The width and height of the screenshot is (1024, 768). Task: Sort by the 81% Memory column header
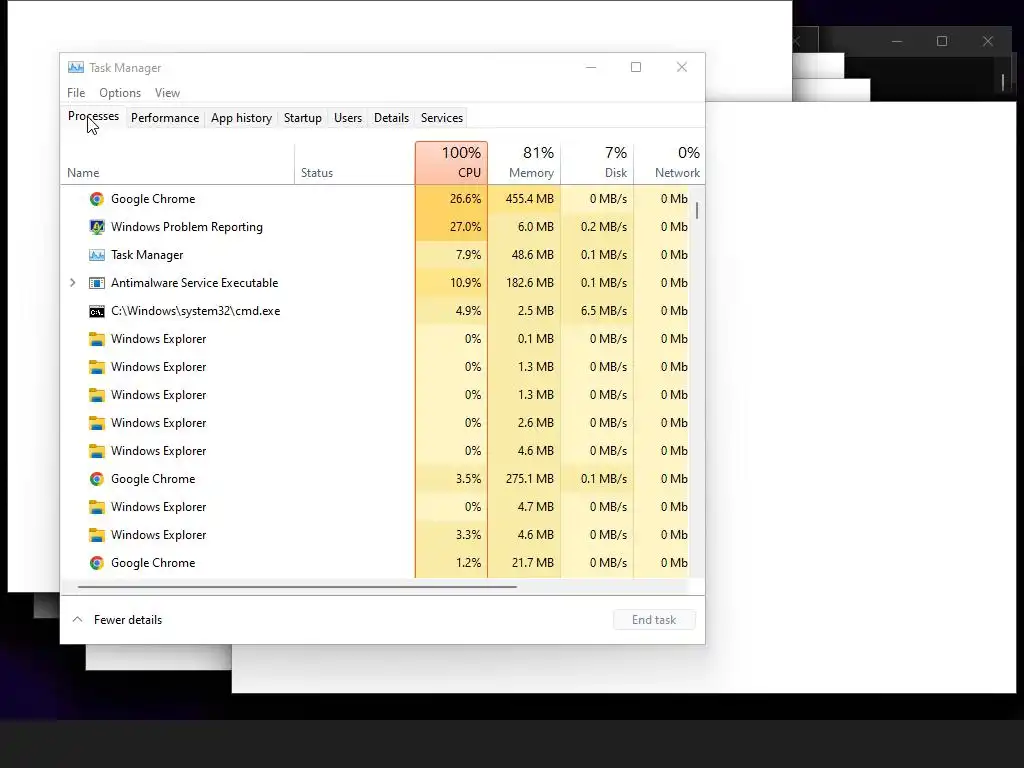click(524, 163)
